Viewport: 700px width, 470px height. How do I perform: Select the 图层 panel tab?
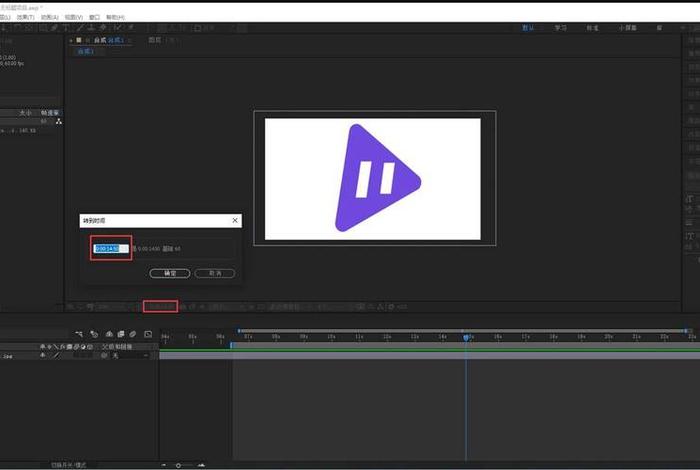(x=154, y=40)
